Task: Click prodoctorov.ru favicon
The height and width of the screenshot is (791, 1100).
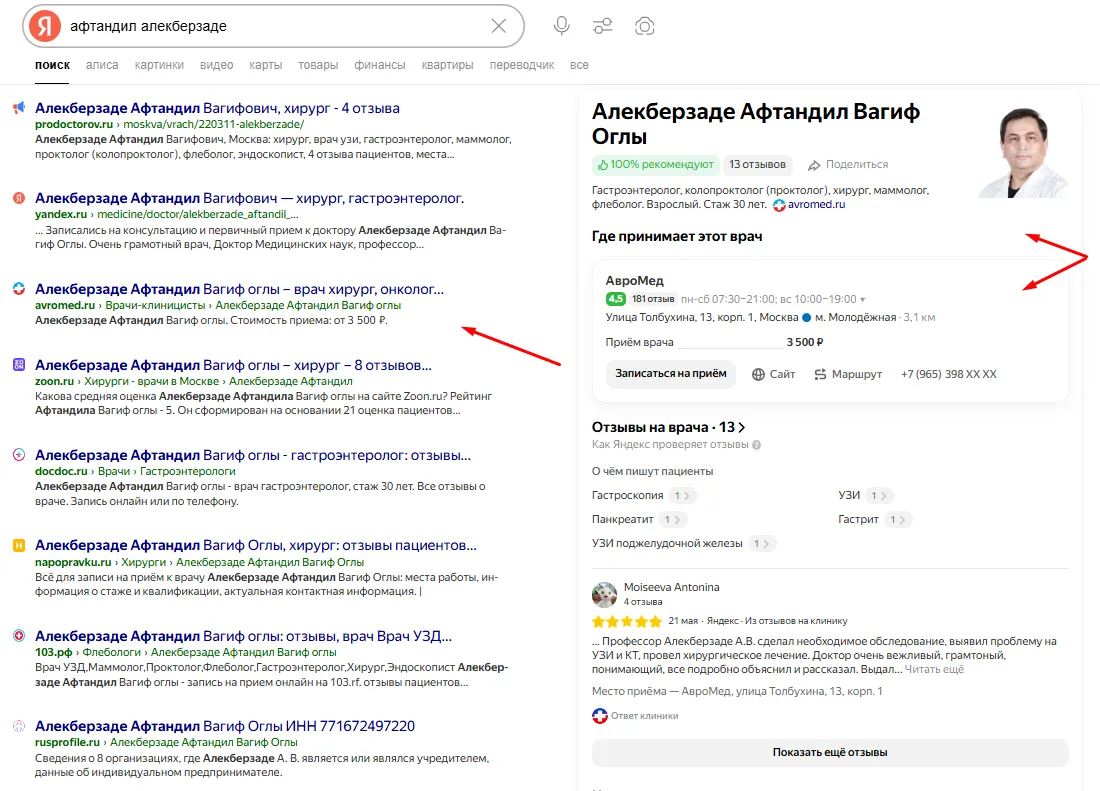Action: point(19,107)
